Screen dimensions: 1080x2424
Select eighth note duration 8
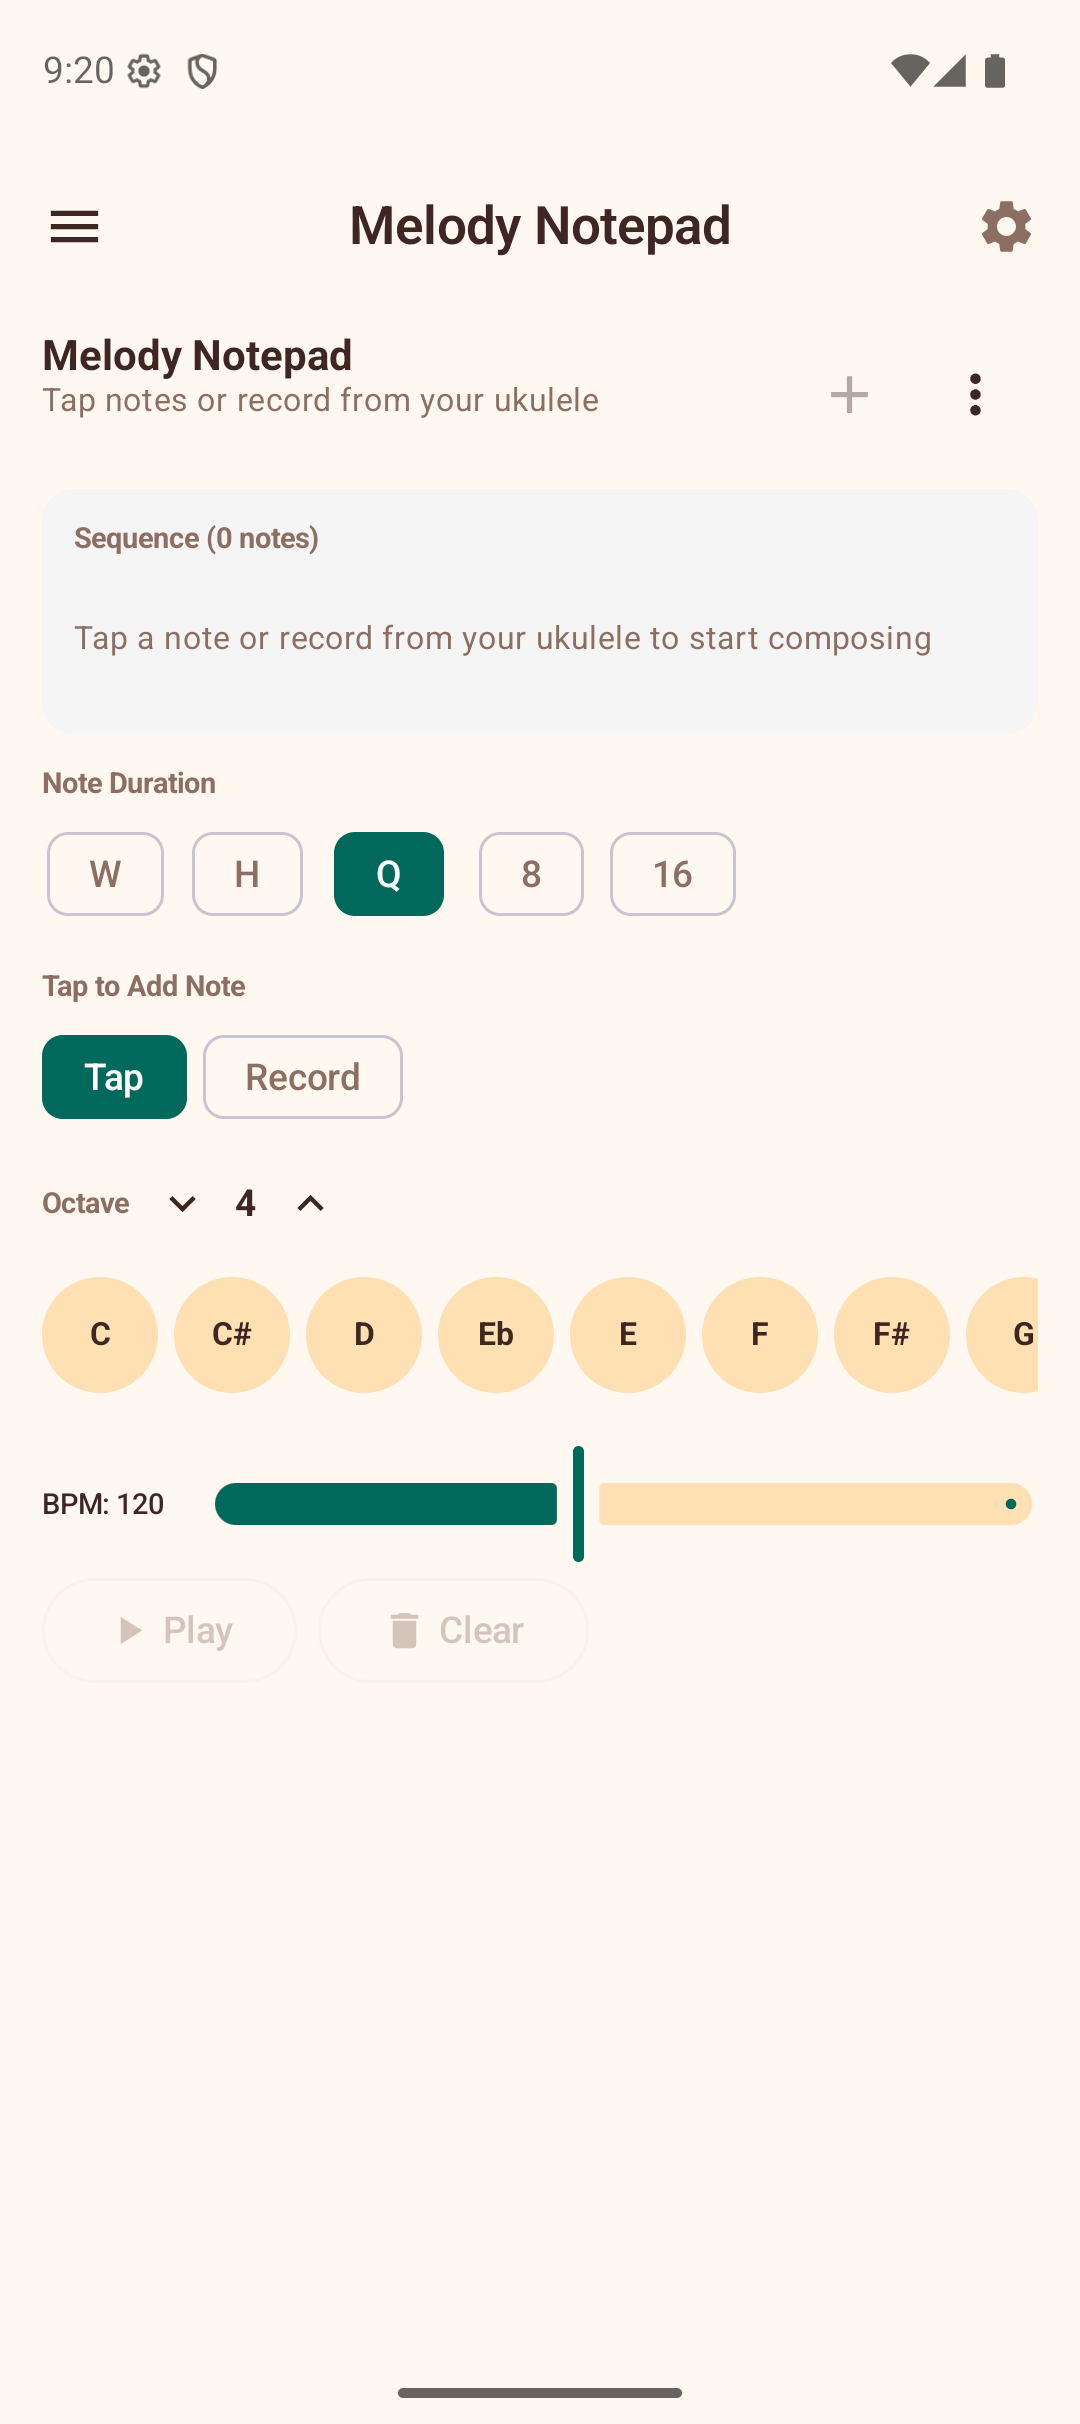tap(531, 874)
